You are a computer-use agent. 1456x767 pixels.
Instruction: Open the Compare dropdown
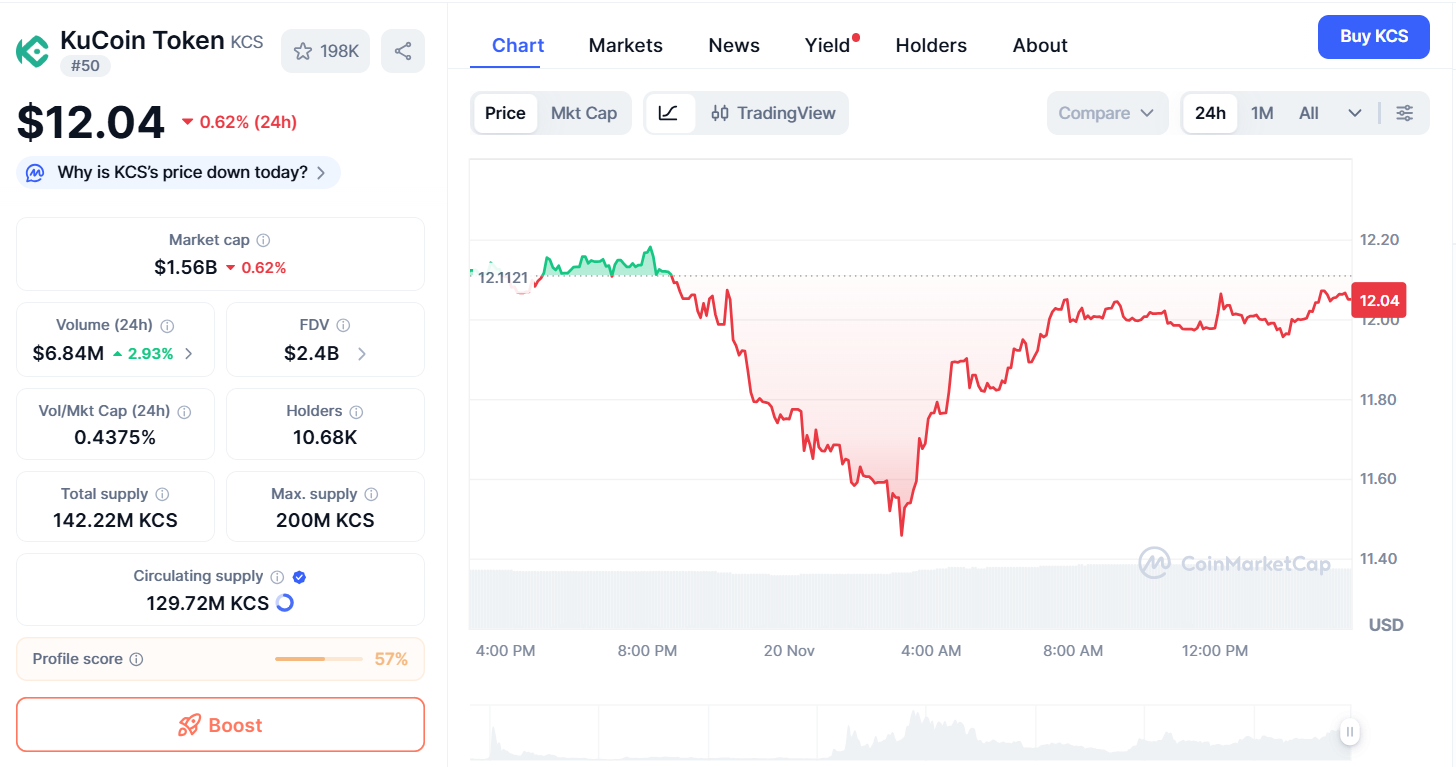click(x=1106, y=113)
